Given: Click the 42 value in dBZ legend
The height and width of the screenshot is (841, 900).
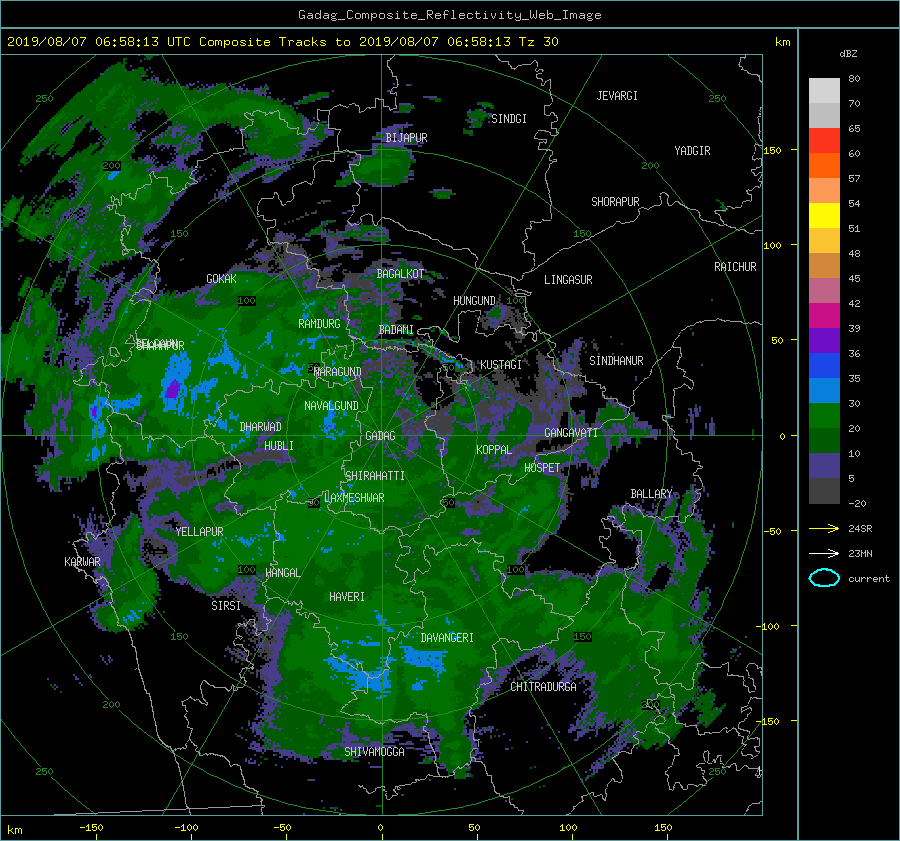Looking at the screenshot, I should click(x=854, y=304).
